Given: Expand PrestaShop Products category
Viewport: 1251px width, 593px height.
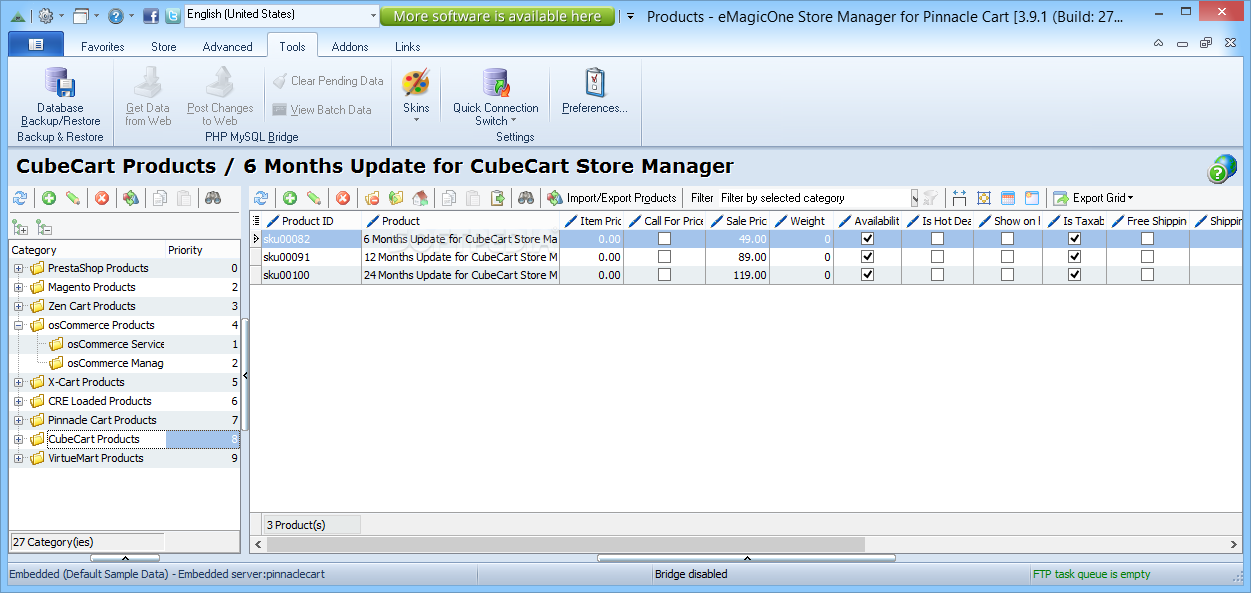Looking at the screenshot, I should coord(19,268).
